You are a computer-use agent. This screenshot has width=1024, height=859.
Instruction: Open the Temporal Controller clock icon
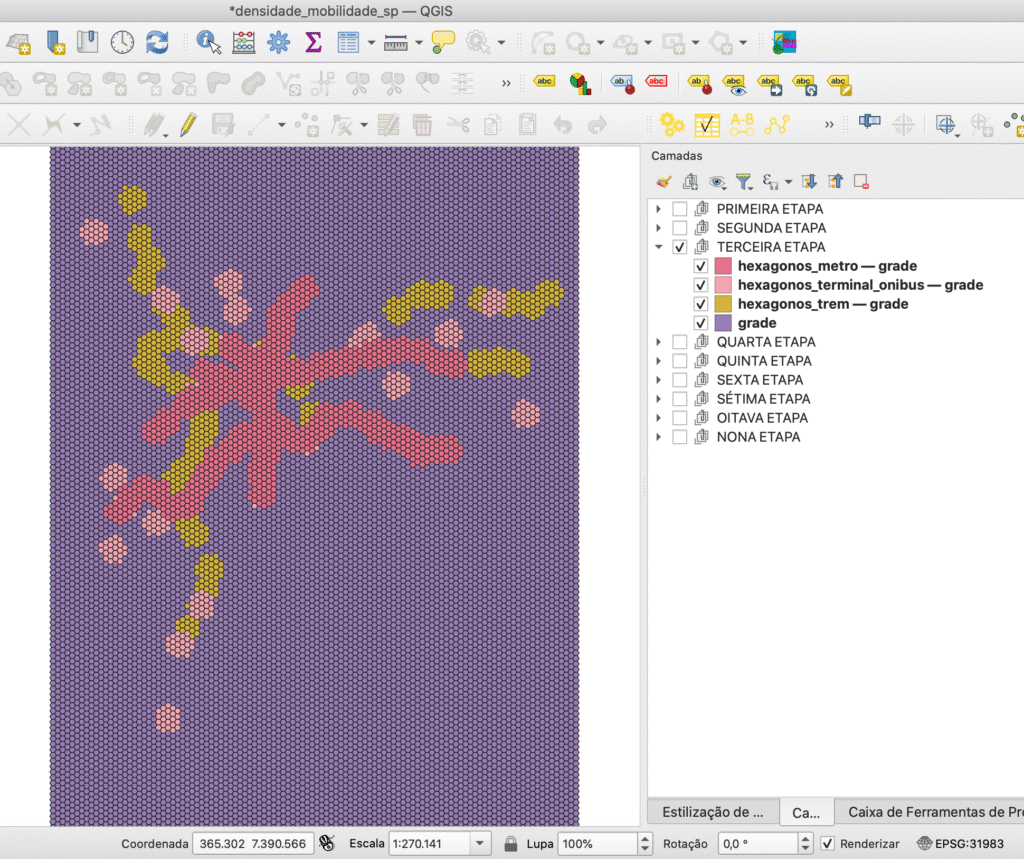pyautogui.click(x=122, y=42)
